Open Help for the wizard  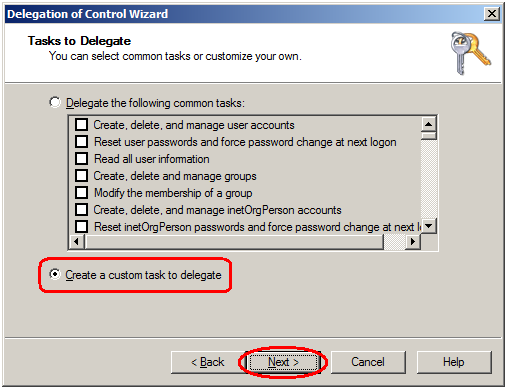click(x=454, y=362)
